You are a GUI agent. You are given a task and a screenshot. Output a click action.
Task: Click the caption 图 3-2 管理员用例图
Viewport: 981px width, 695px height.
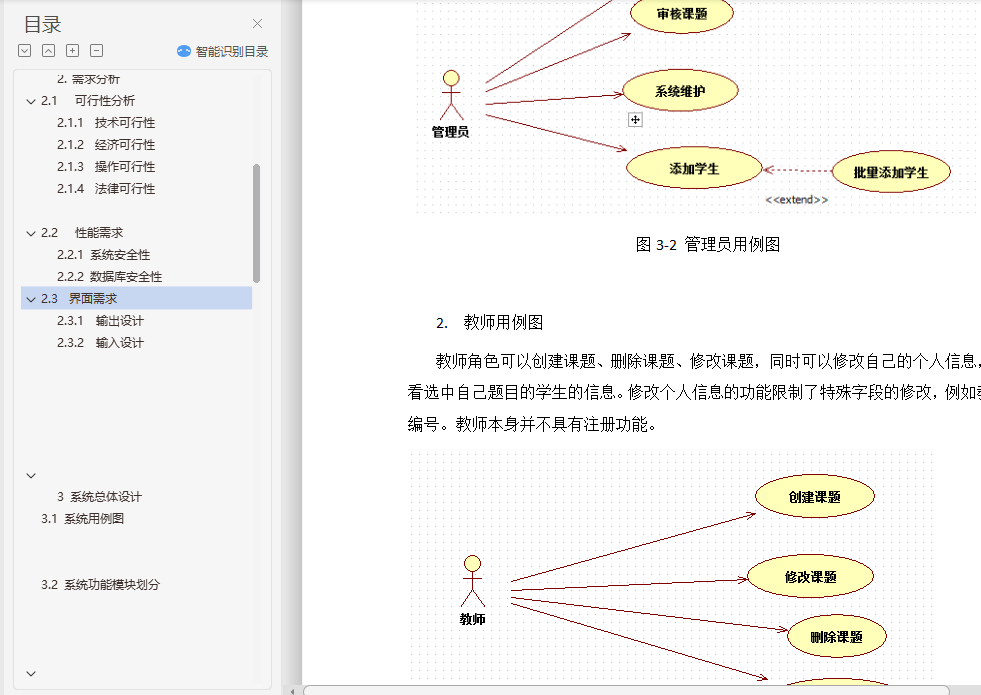coord(708,244)
